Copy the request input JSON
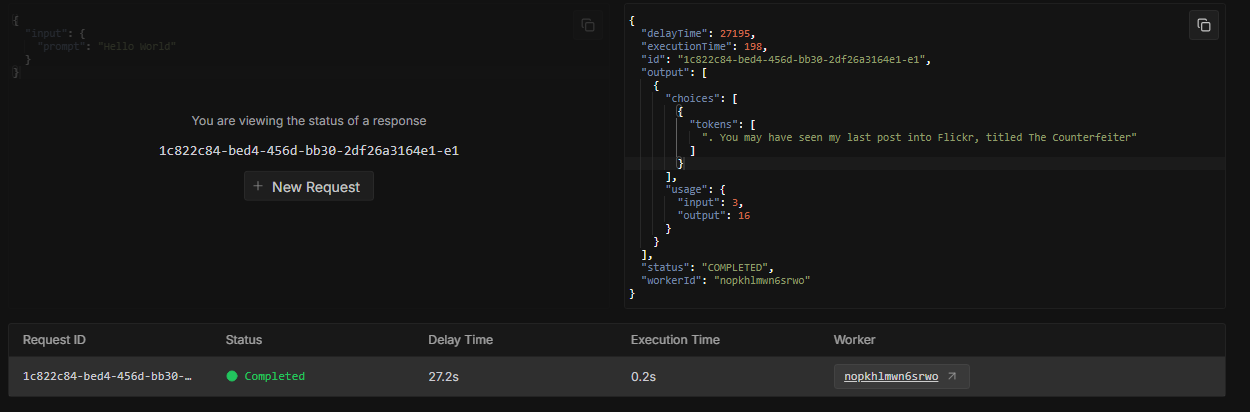 pyautogui.click(x=588, y=25)
